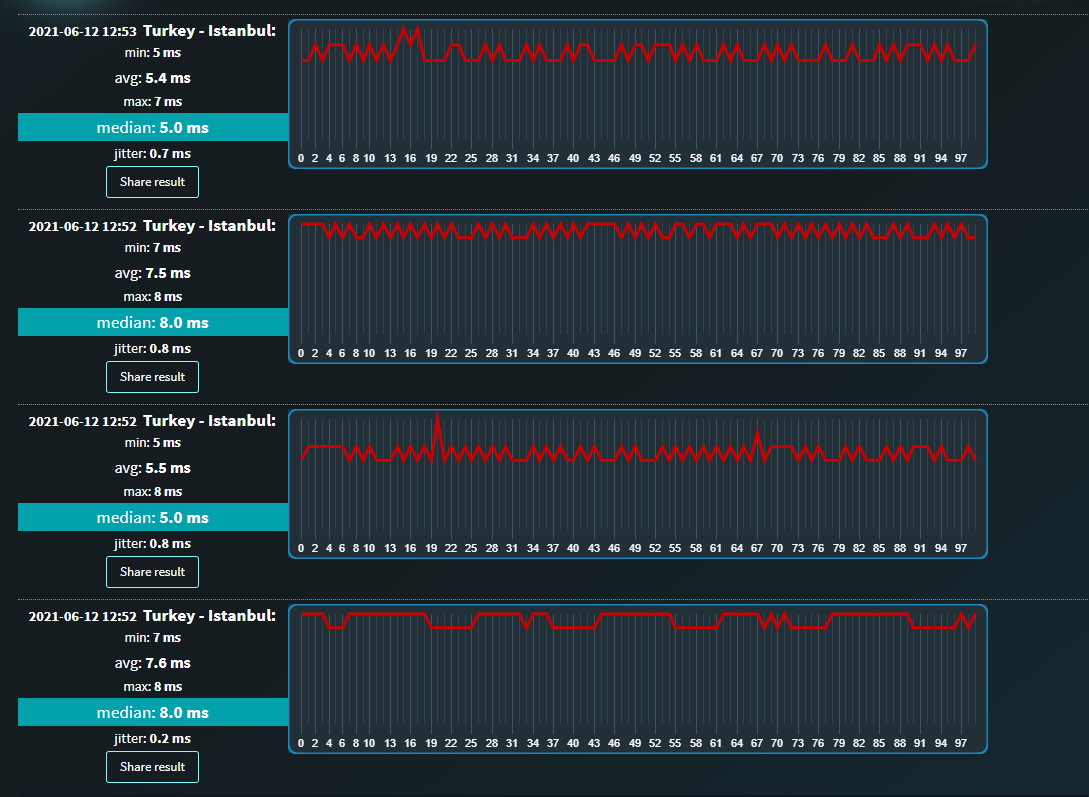Image resolution: width=1089 pixels, height=797 pixels.
Task: Click the median bar in the 7.6 ms avg result
Action: [x=153, y=713]
